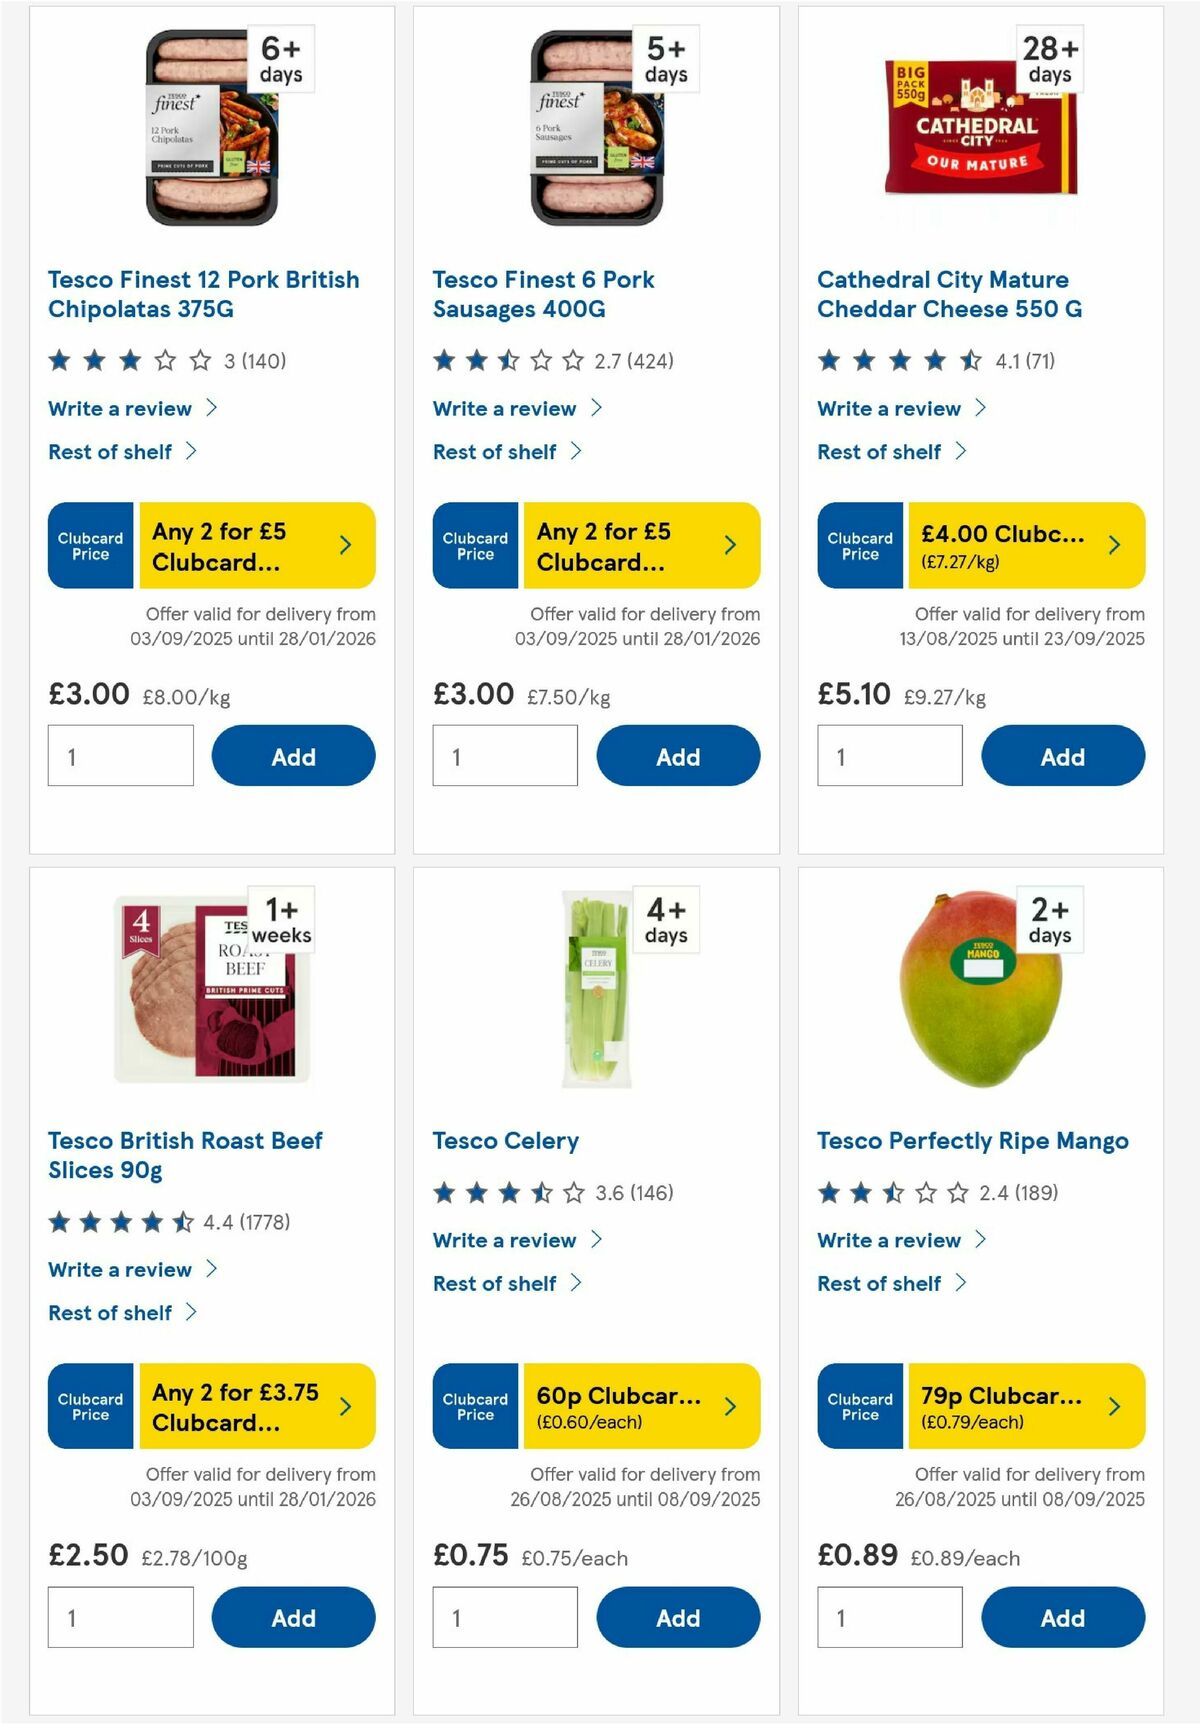
Task: Open the 60p Clubcard offer for Tesco Celery
Action: click(632, 1406)
